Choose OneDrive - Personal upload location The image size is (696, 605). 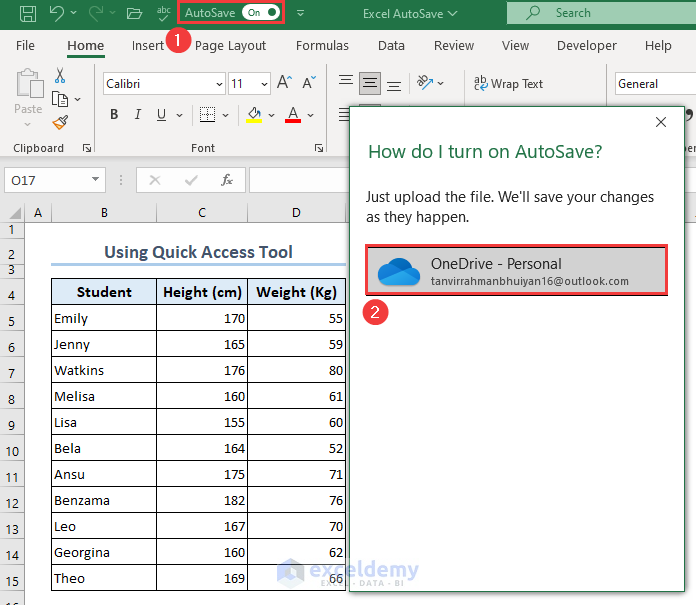pyautogui.click(x=516, y=270)
